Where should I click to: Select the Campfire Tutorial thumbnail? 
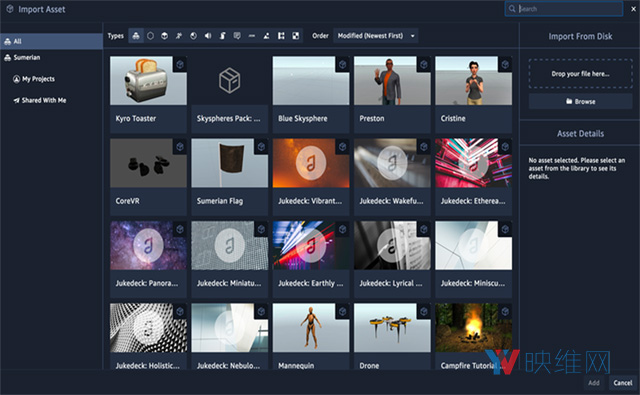[473, 328]
